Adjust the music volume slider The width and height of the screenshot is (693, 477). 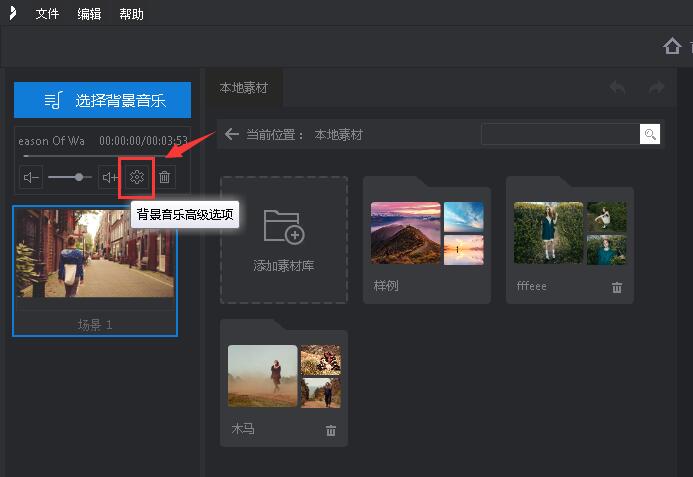[70, 177]
